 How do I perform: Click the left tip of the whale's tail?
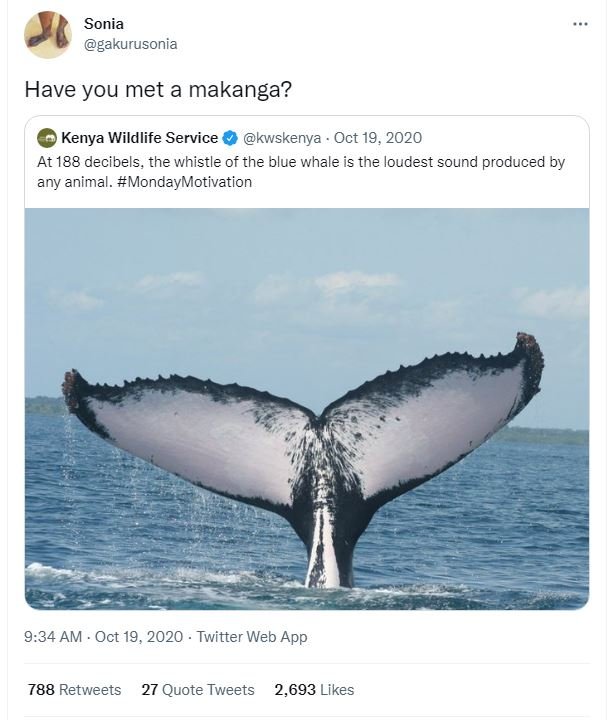[73, 387]
